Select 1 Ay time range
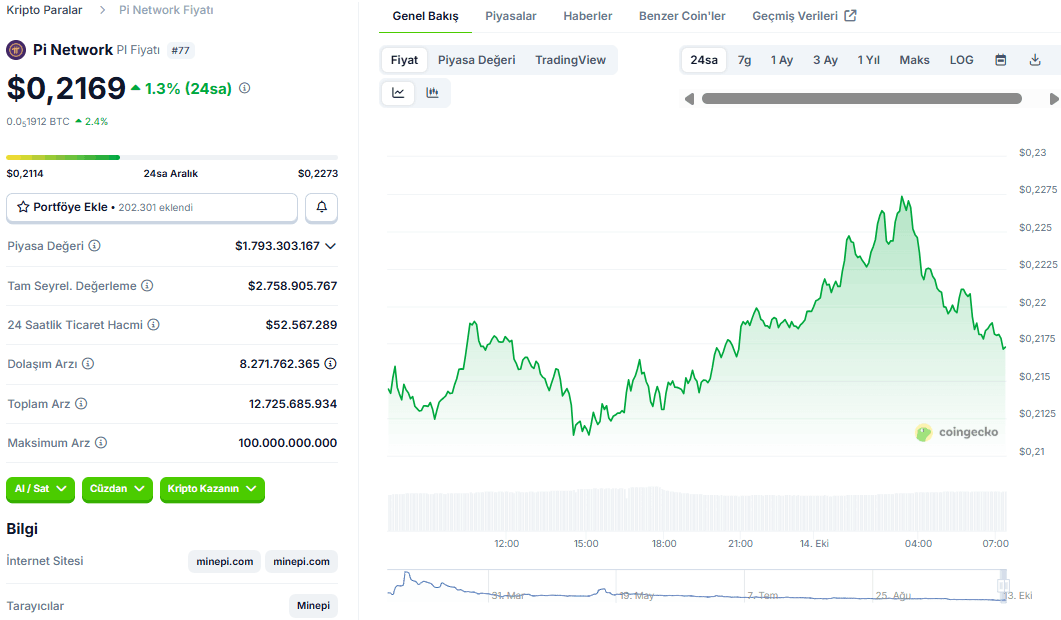 pos(782,60)
